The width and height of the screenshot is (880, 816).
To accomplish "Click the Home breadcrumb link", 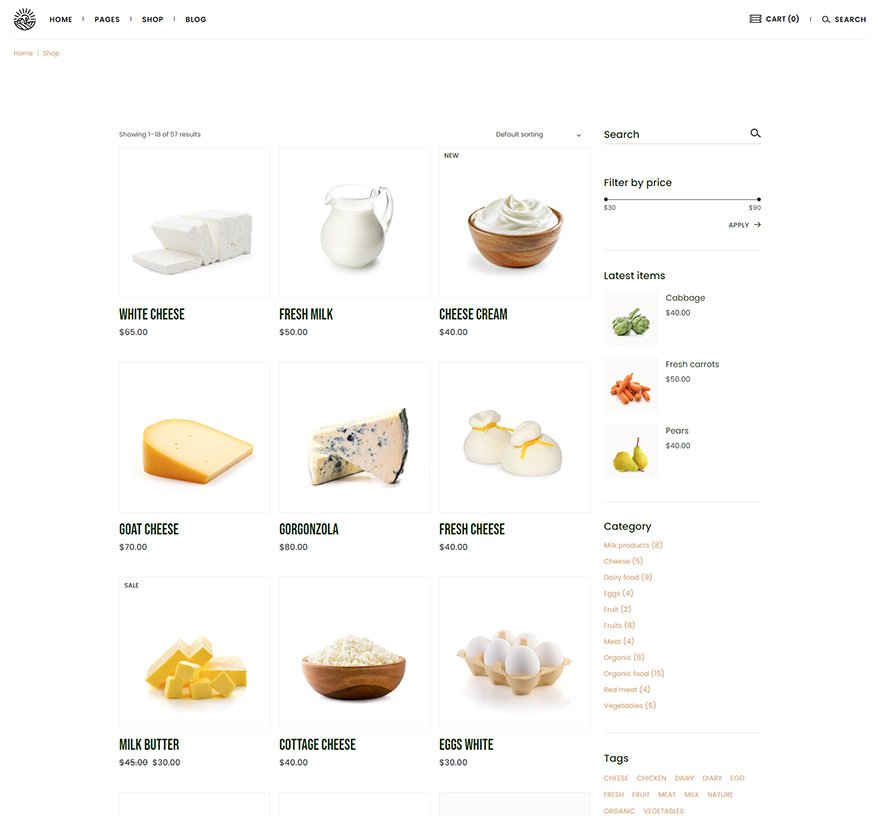I will click(x=23, y=53).
